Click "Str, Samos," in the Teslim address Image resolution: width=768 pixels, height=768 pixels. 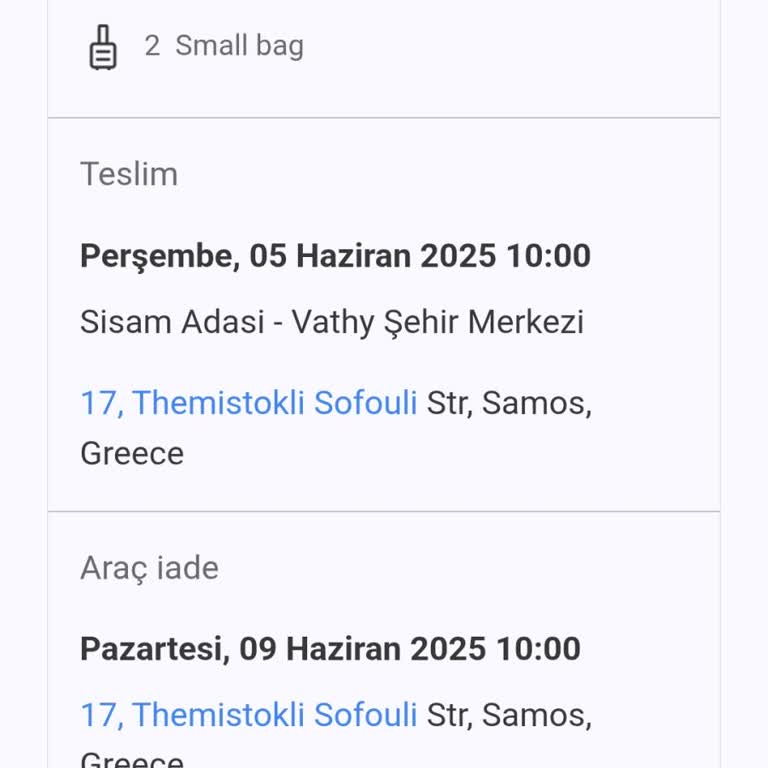coord(509,403)
